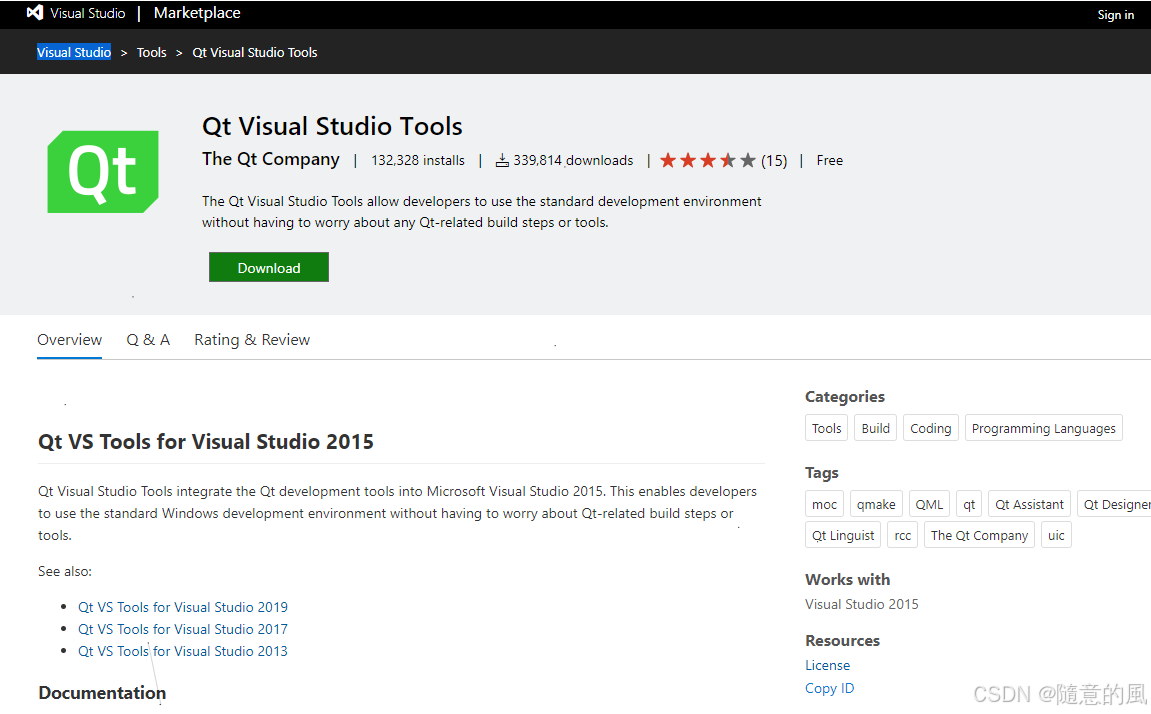This screenshot has width=1151, height=714.
Task: Select Programming Languages category chip
Action: [x=1043, y=428]
